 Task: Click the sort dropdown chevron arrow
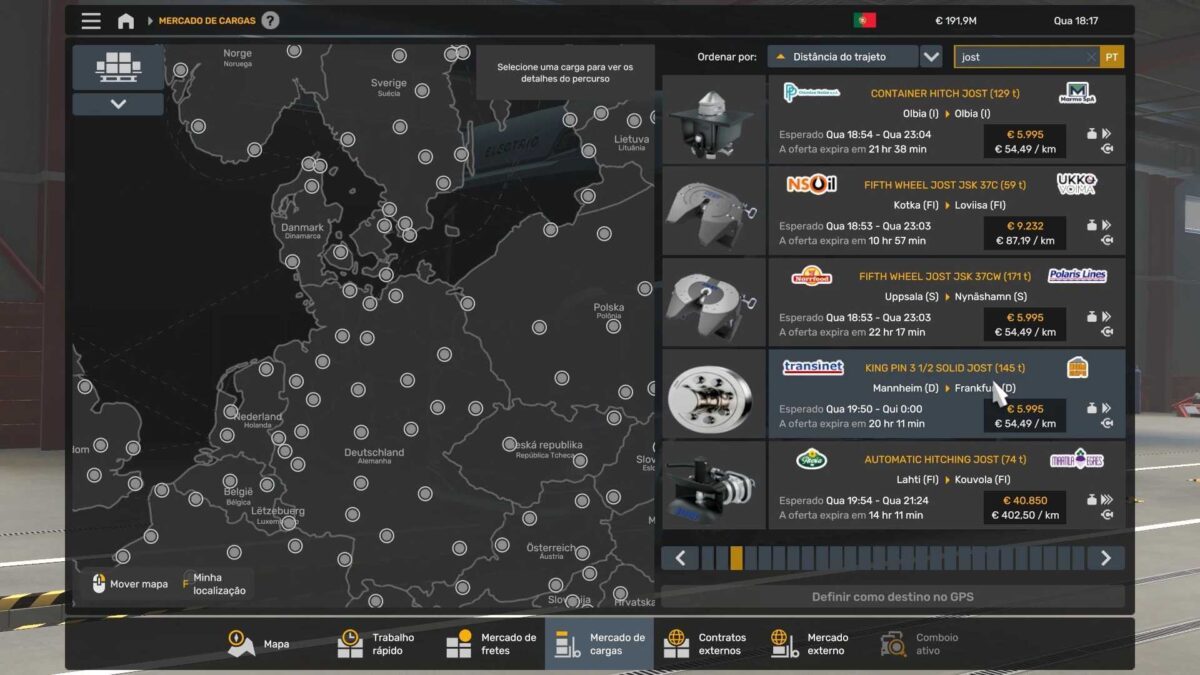pos(931,57)
